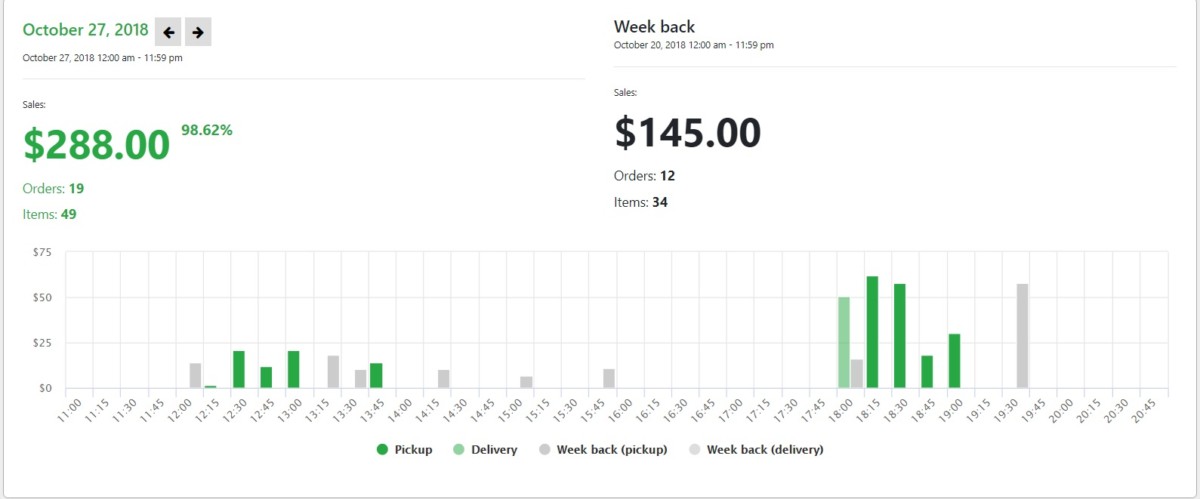Toggle Pickup series in chart legend
This screenshot has width=1200, height=499.
[x=404, y=450]
